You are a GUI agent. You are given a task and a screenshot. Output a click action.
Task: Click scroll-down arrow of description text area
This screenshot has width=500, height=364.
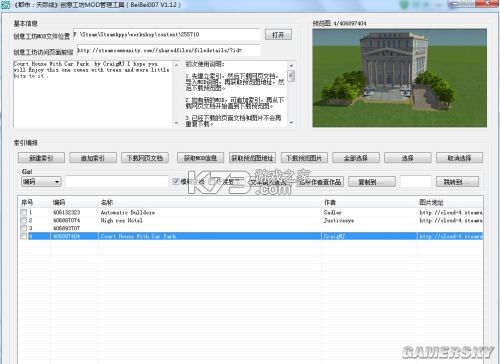(x=177, y=123)
